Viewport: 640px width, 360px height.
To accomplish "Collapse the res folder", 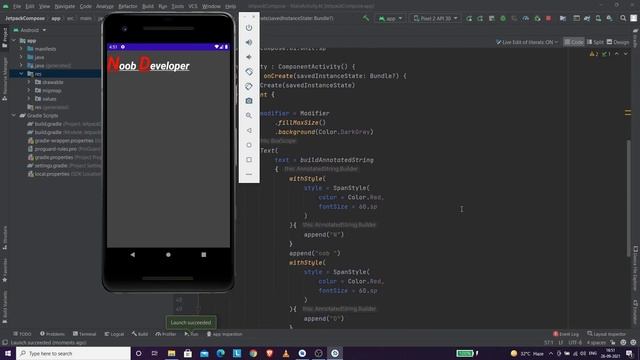I will [21, 73].
